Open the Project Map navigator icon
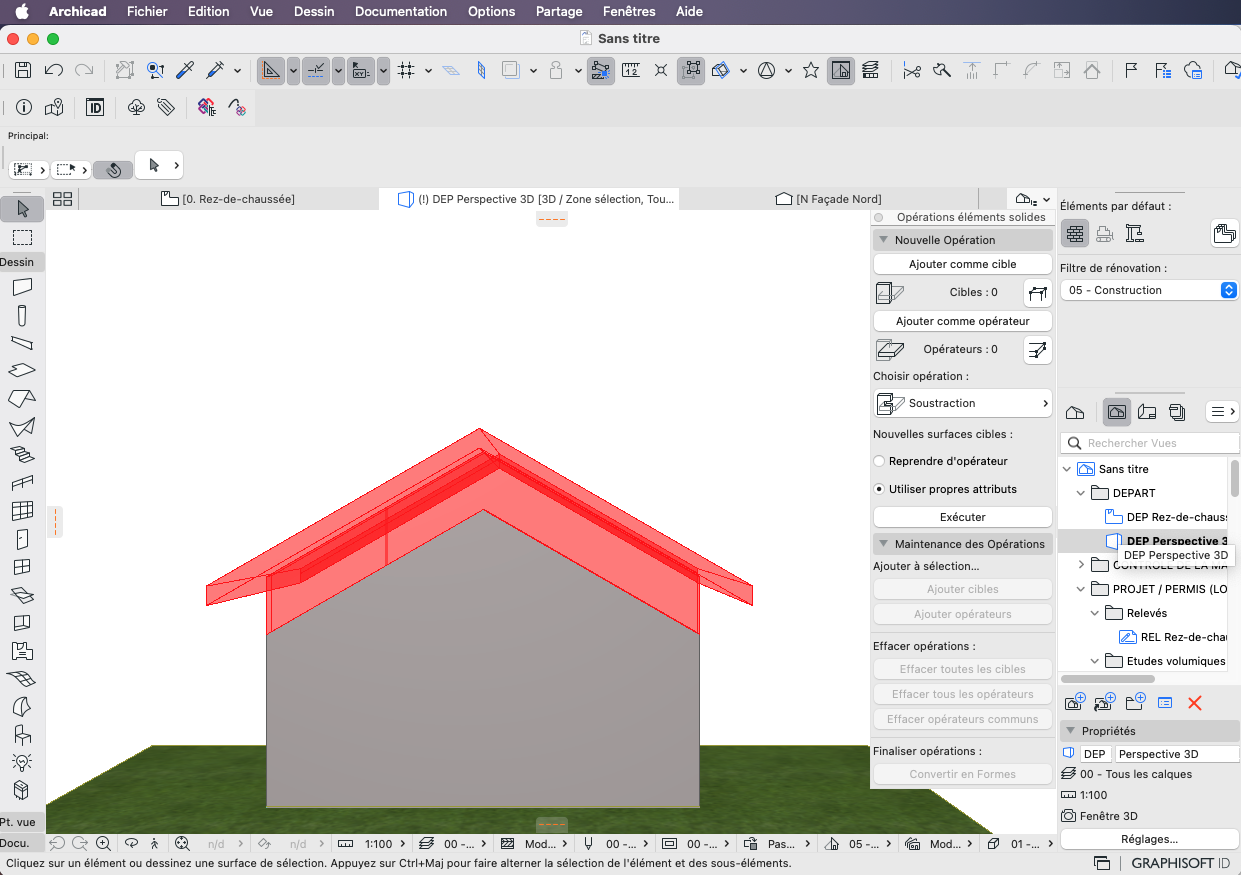 [1075, 412]
